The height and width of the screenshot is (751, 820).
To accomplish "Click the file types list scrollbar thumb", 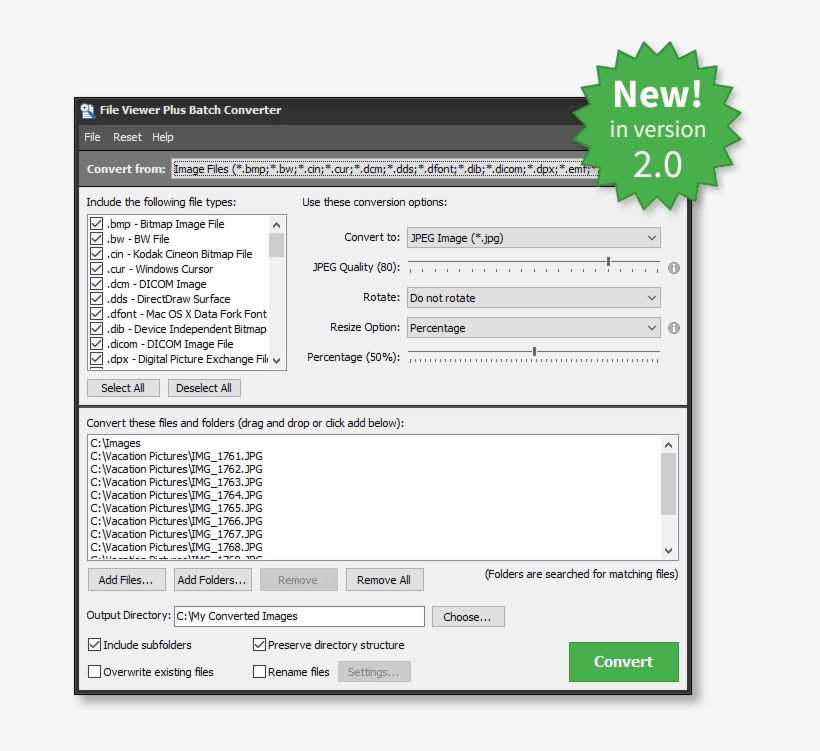I will [x=277, y=245].
